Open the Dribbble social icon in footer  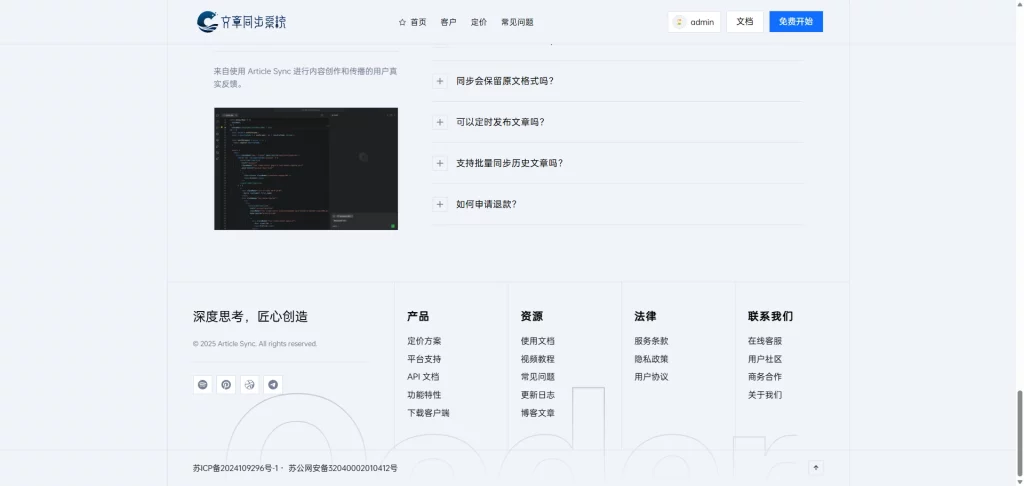point(249,385)
